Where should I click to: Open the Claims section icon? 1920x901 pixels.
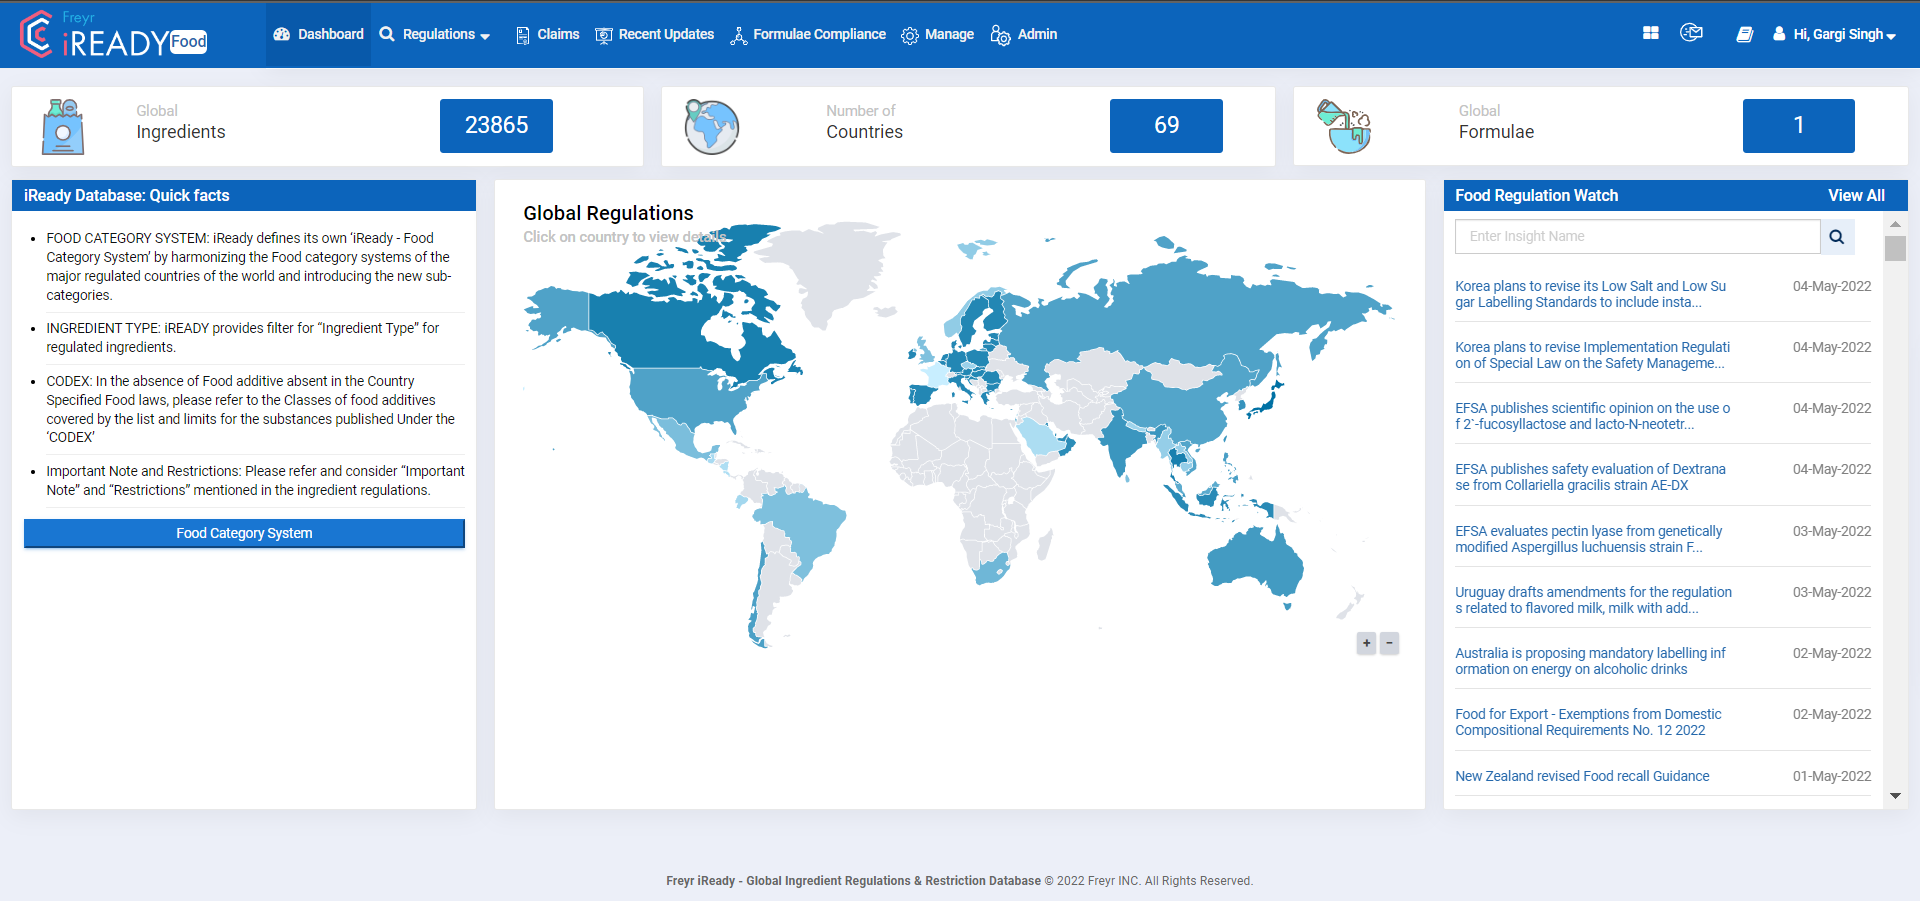click(522, 34)
